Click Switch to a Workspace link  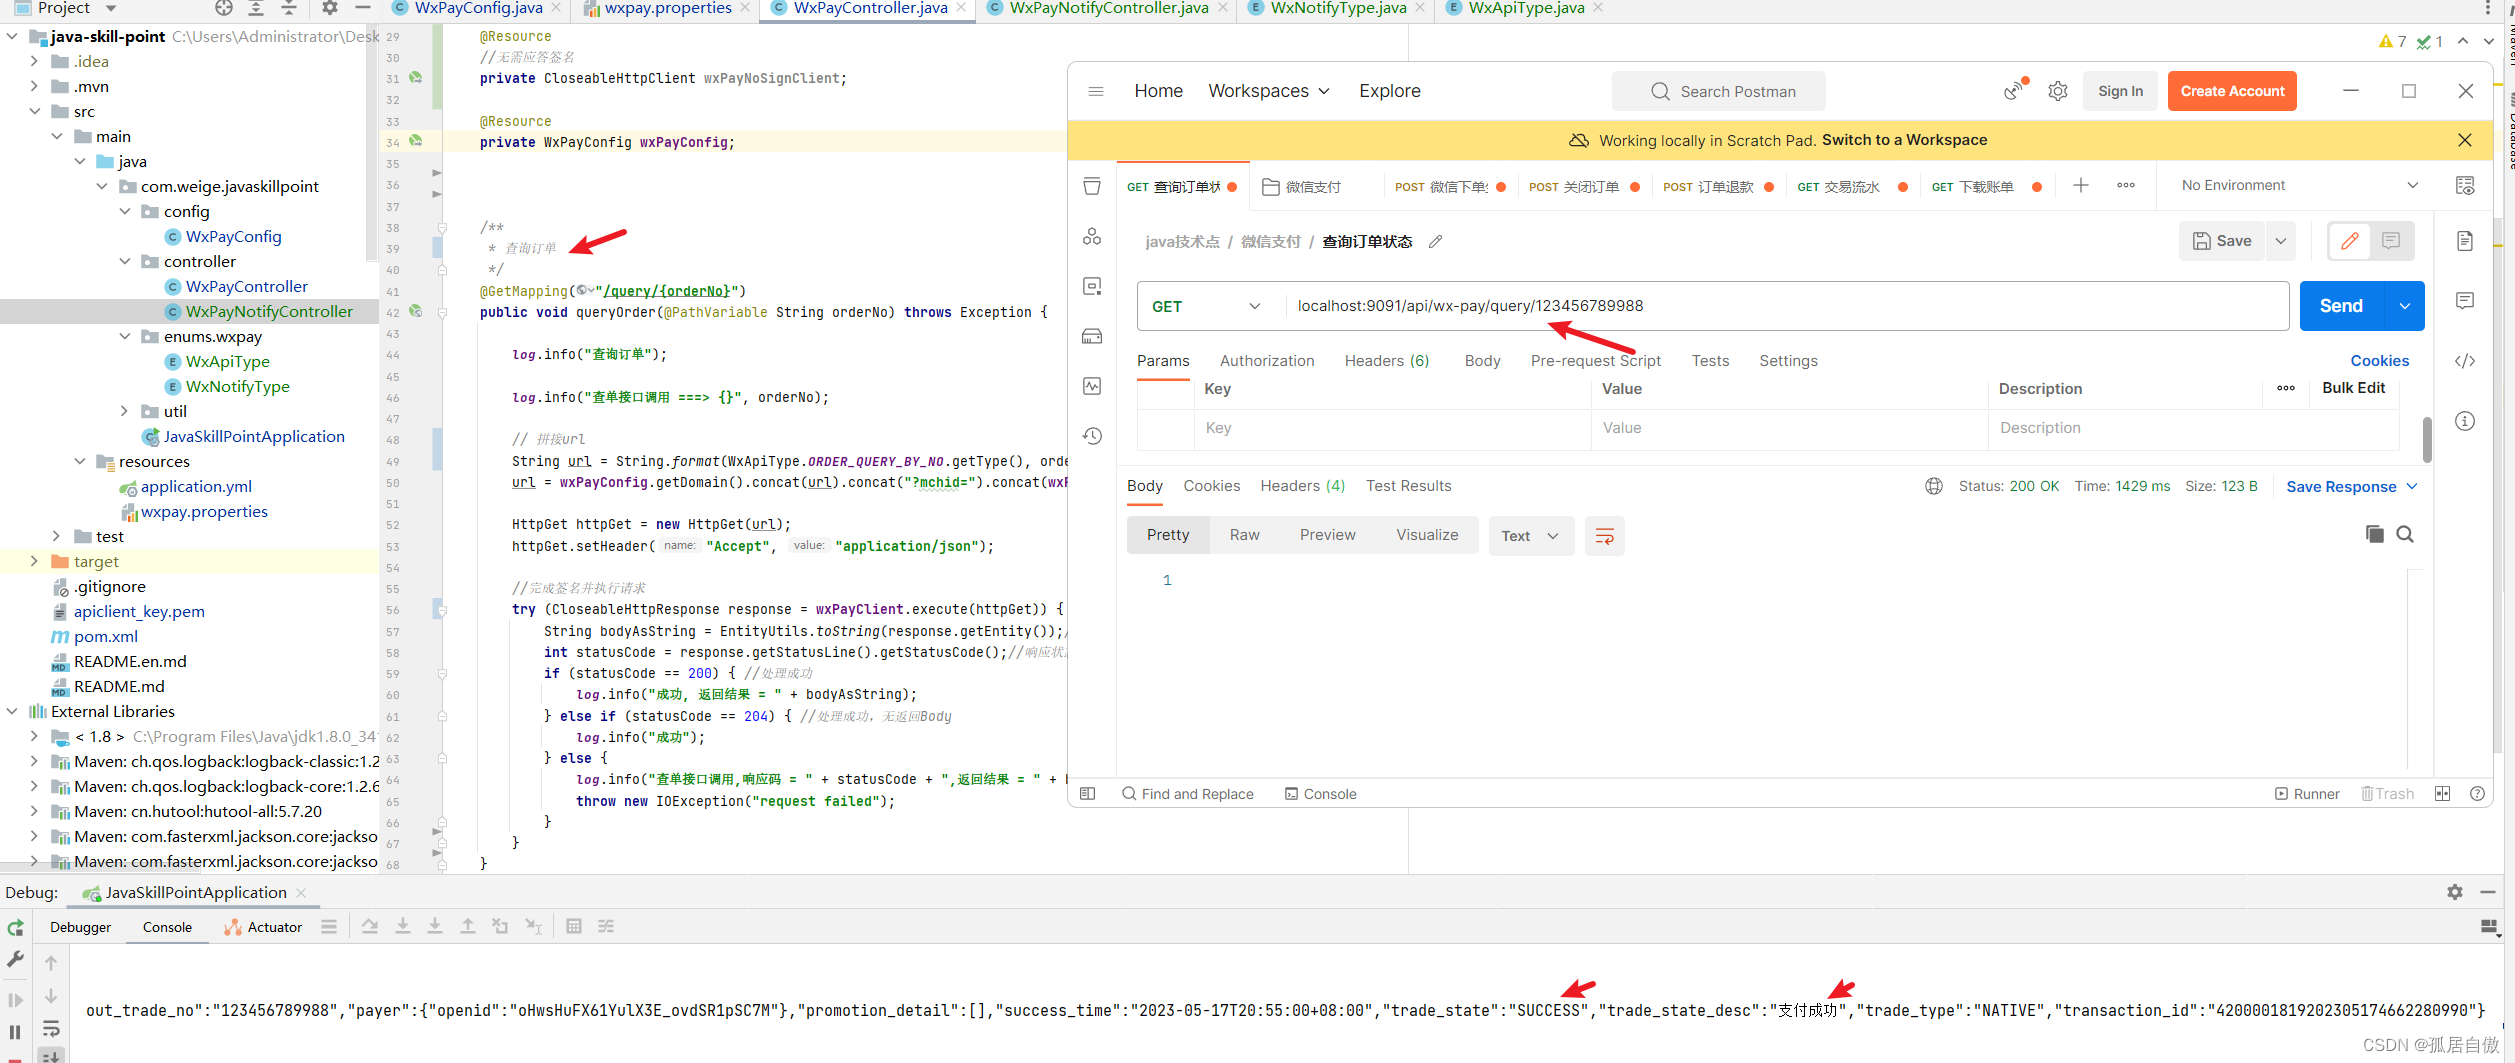[x=1904, y=140]
